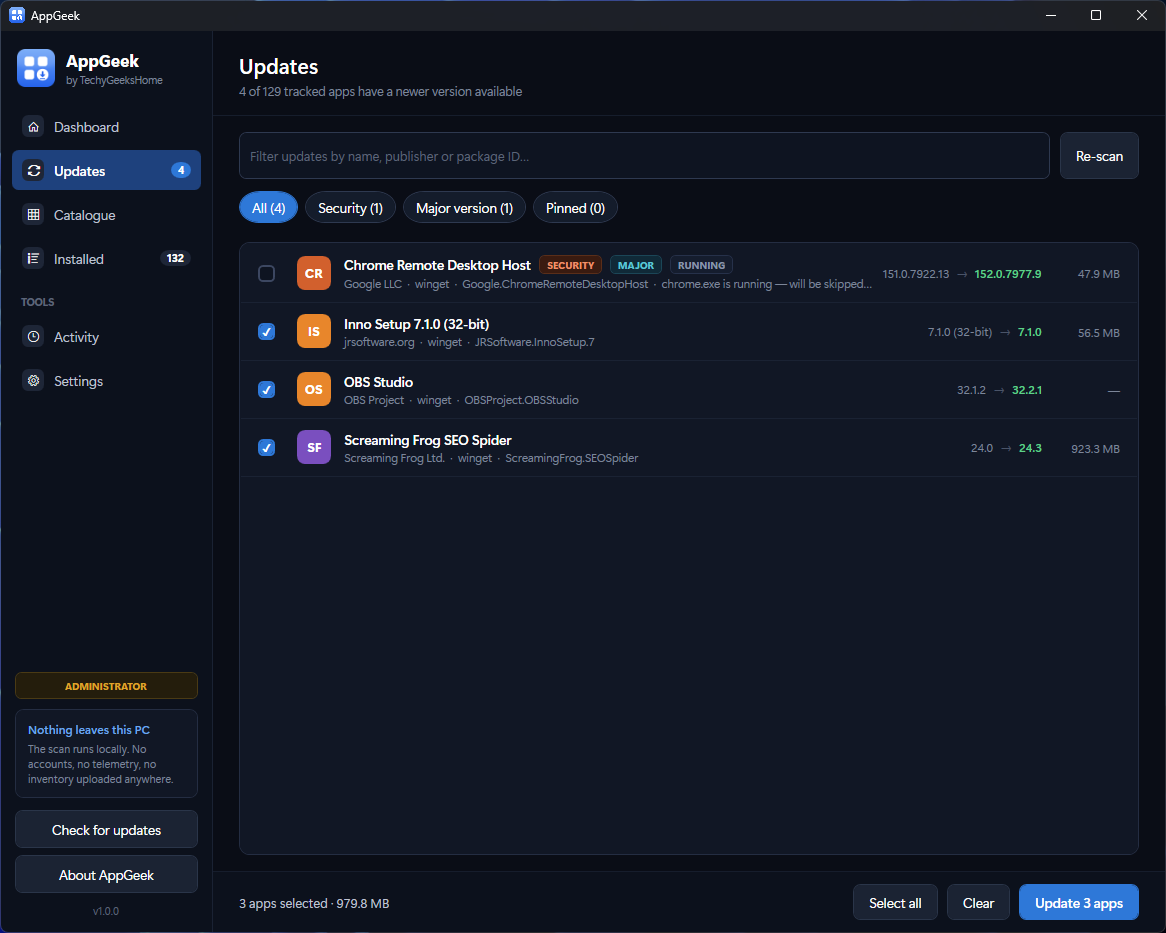Select the All (4) filter tab

pyautogui.click(x=268, y=208)
